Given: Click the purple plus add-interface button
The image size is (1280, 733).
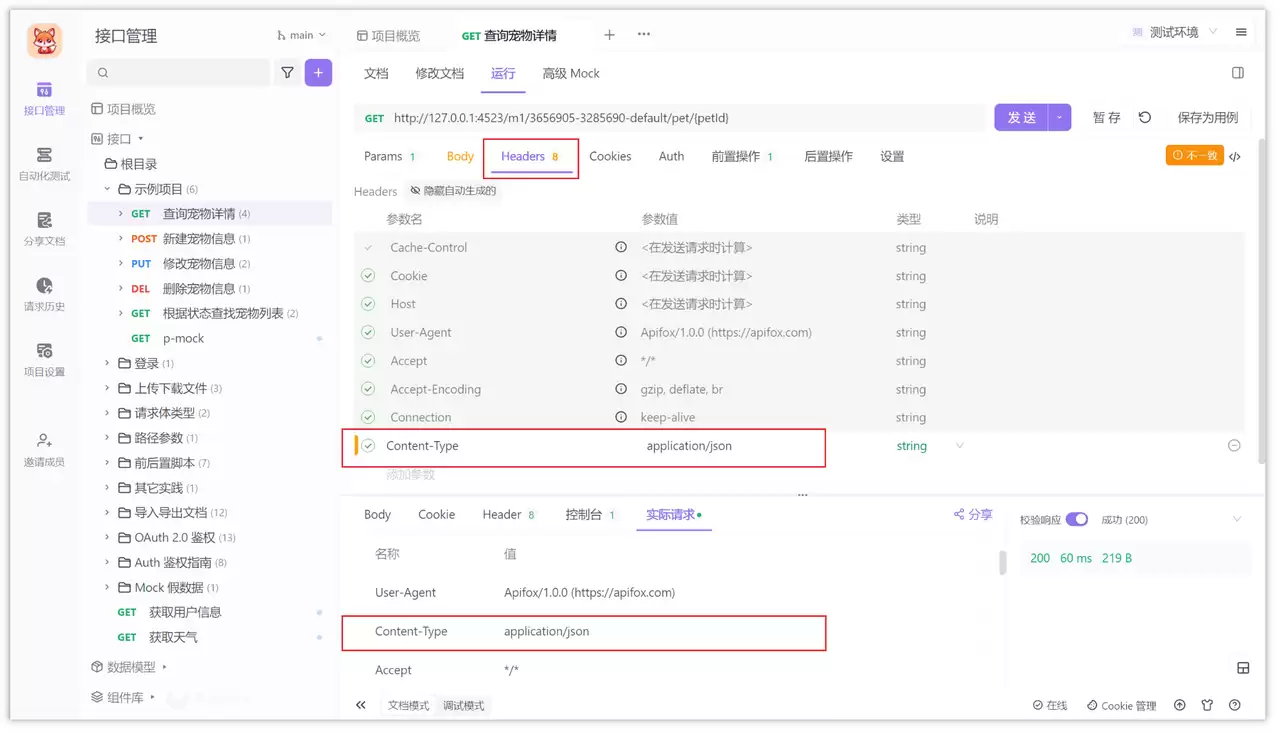Looking at the screenshot, I should click(x=318, y=72).
